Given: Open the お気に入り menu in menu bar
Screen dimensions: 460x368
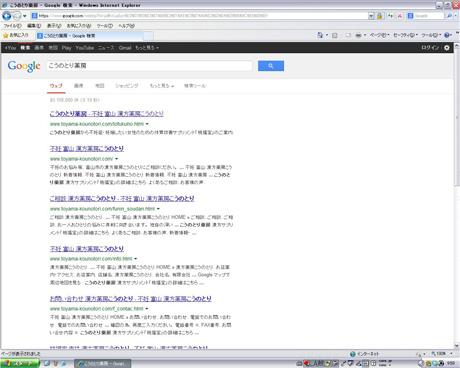Looking at the screenshot, I should (79, 26).
